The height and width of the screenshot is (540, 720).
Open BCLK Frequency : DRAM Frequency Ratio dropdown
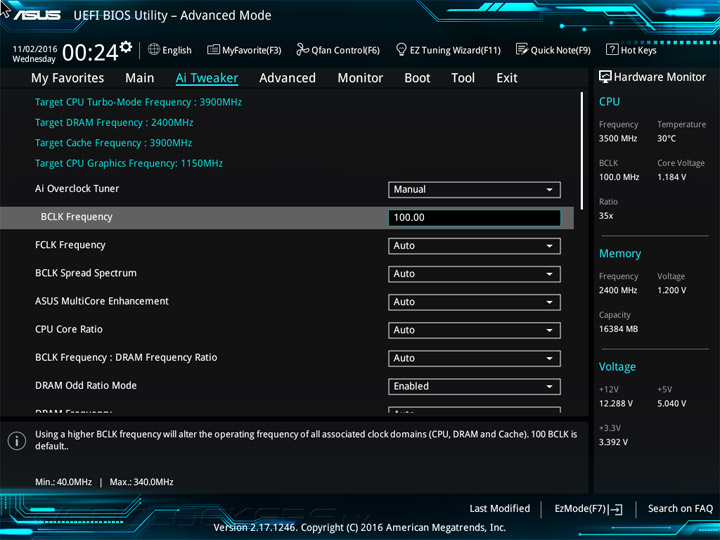pos(474,358)
